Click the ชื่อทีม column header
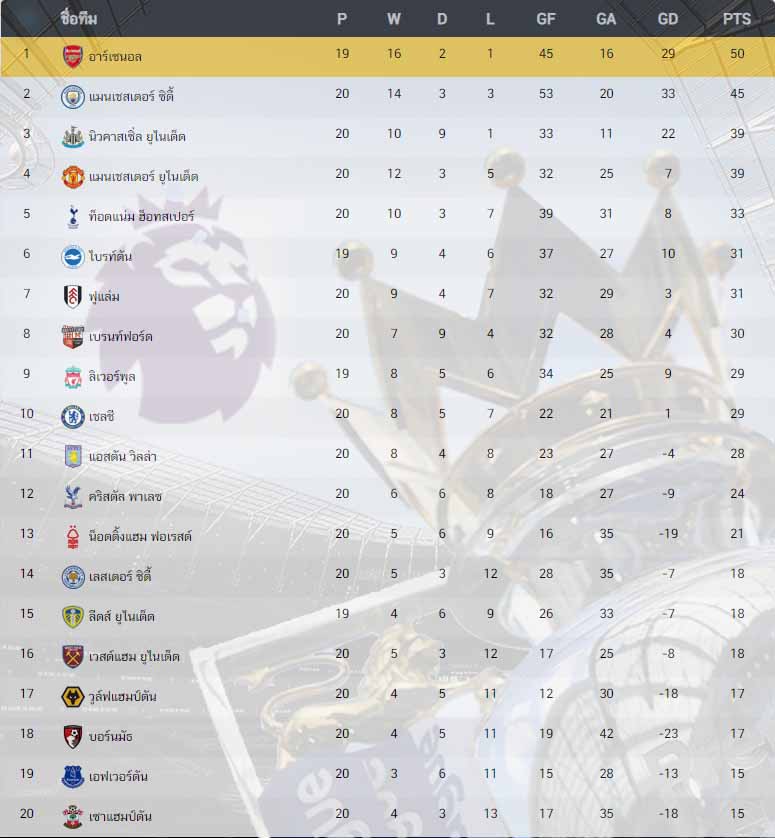 click(x=79, y=19)
